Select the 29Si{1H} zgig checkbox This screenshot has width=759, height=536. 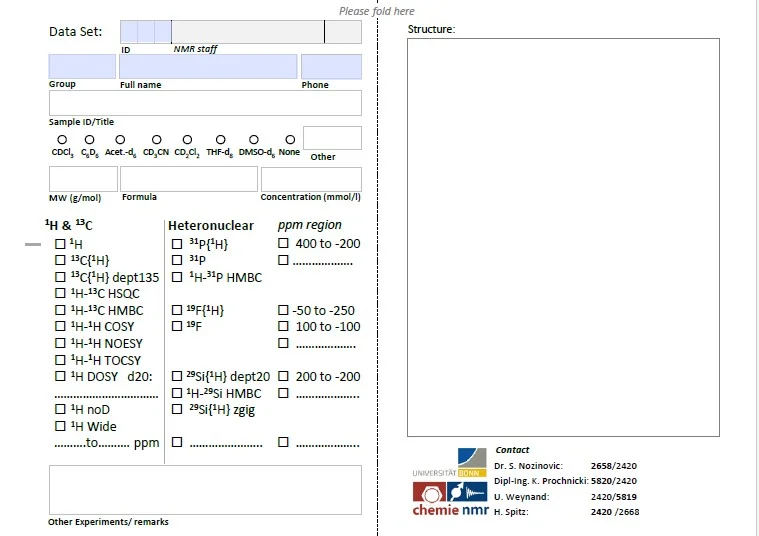178,409
